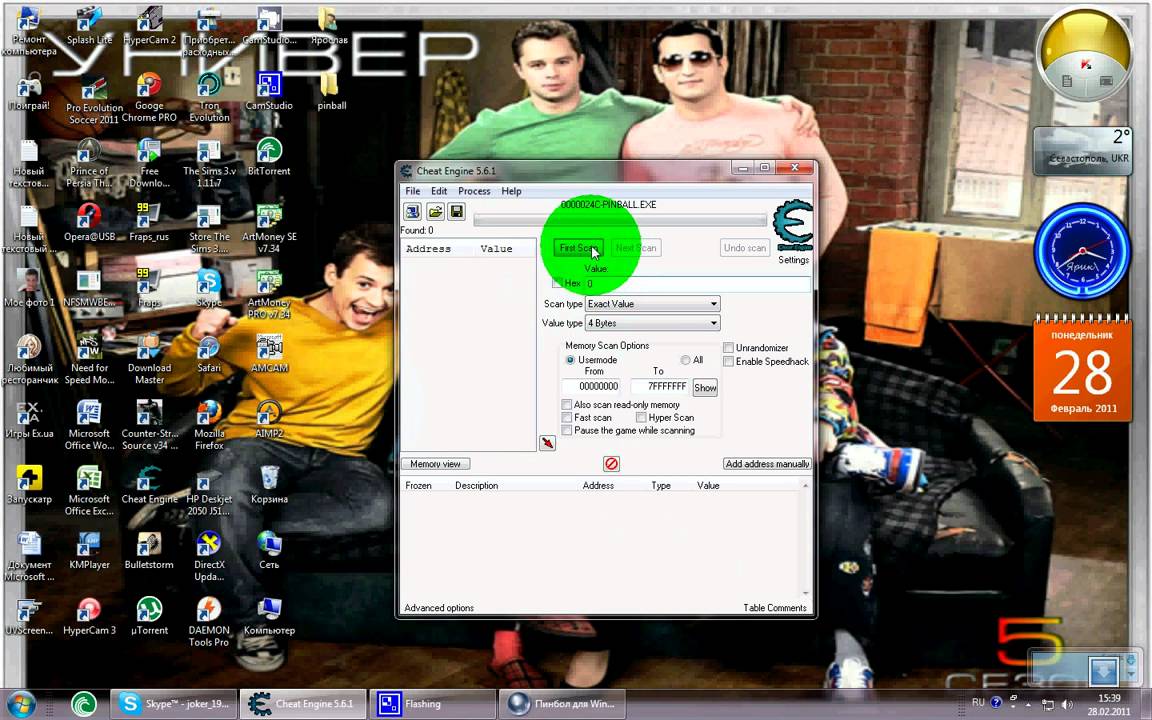Click Add address manually

click(x=768, y=464)
